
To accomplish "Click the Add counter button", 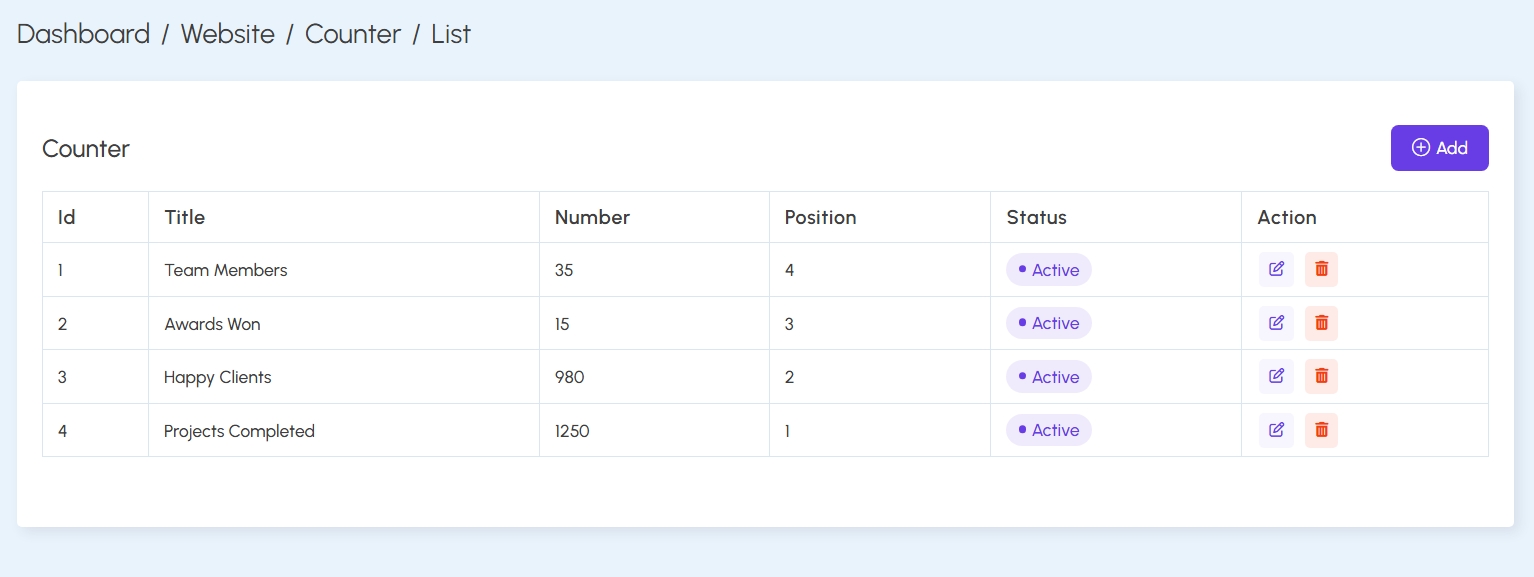I will [x=1439, y=148].
